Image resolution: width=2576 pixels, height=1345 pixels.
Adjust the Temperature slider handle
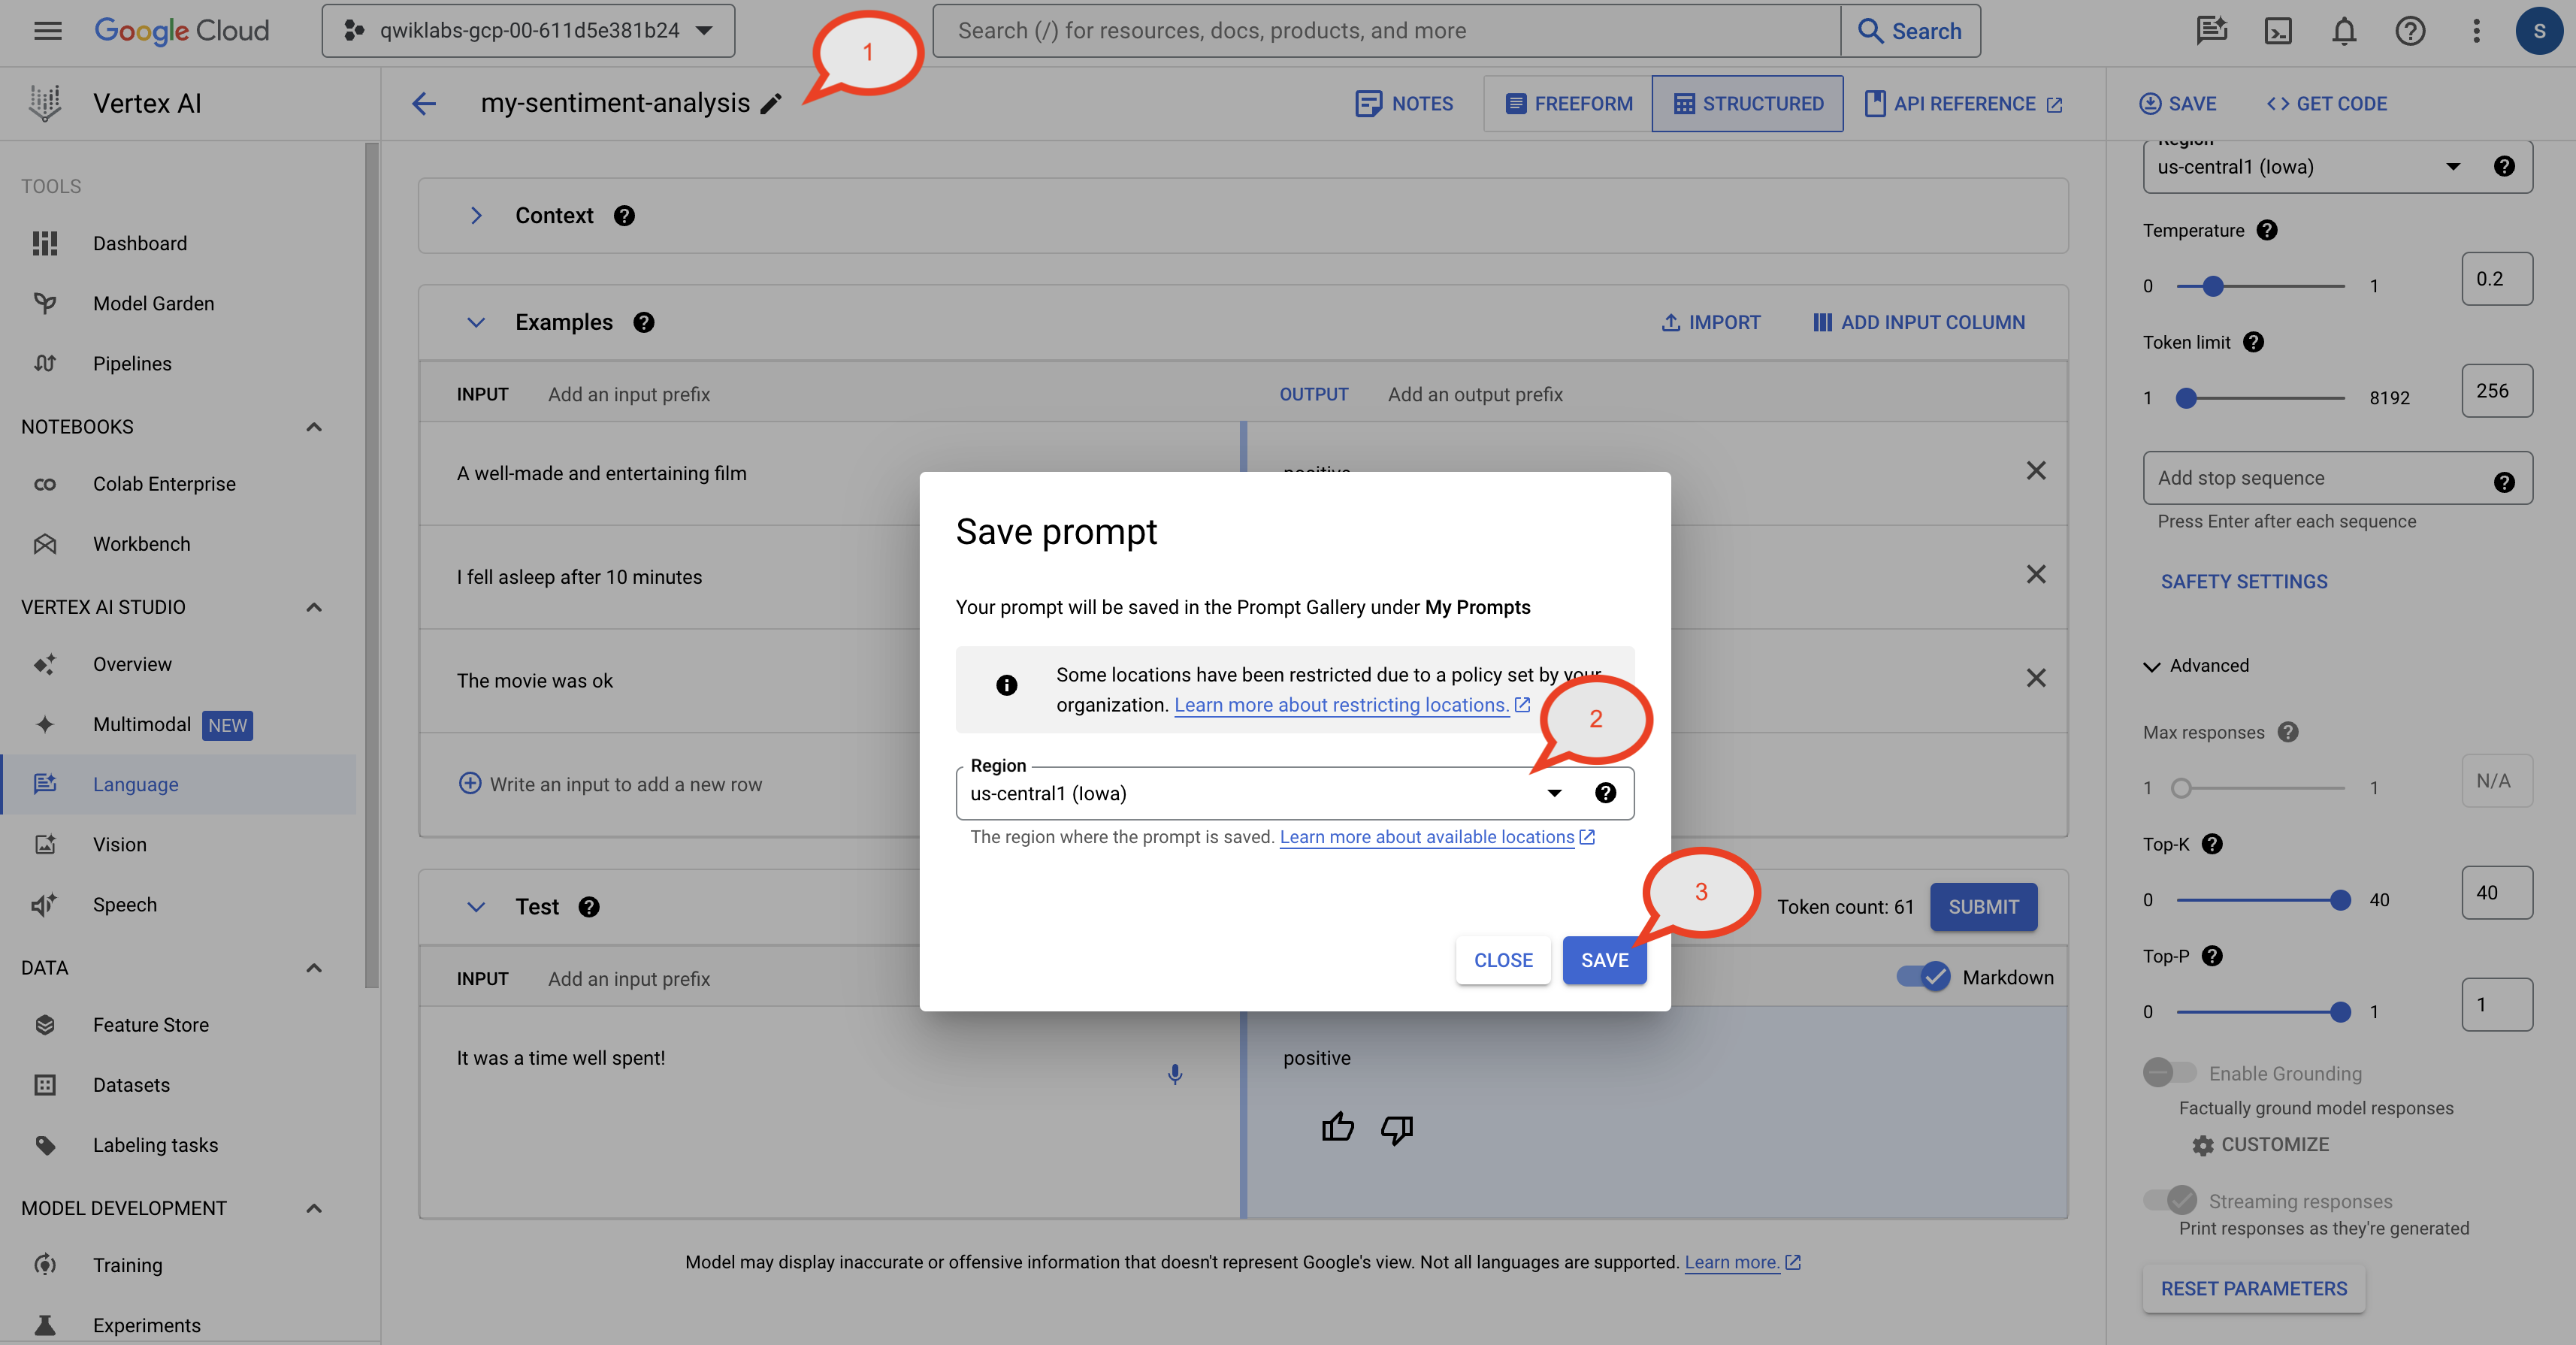(x=2213, y=287)
